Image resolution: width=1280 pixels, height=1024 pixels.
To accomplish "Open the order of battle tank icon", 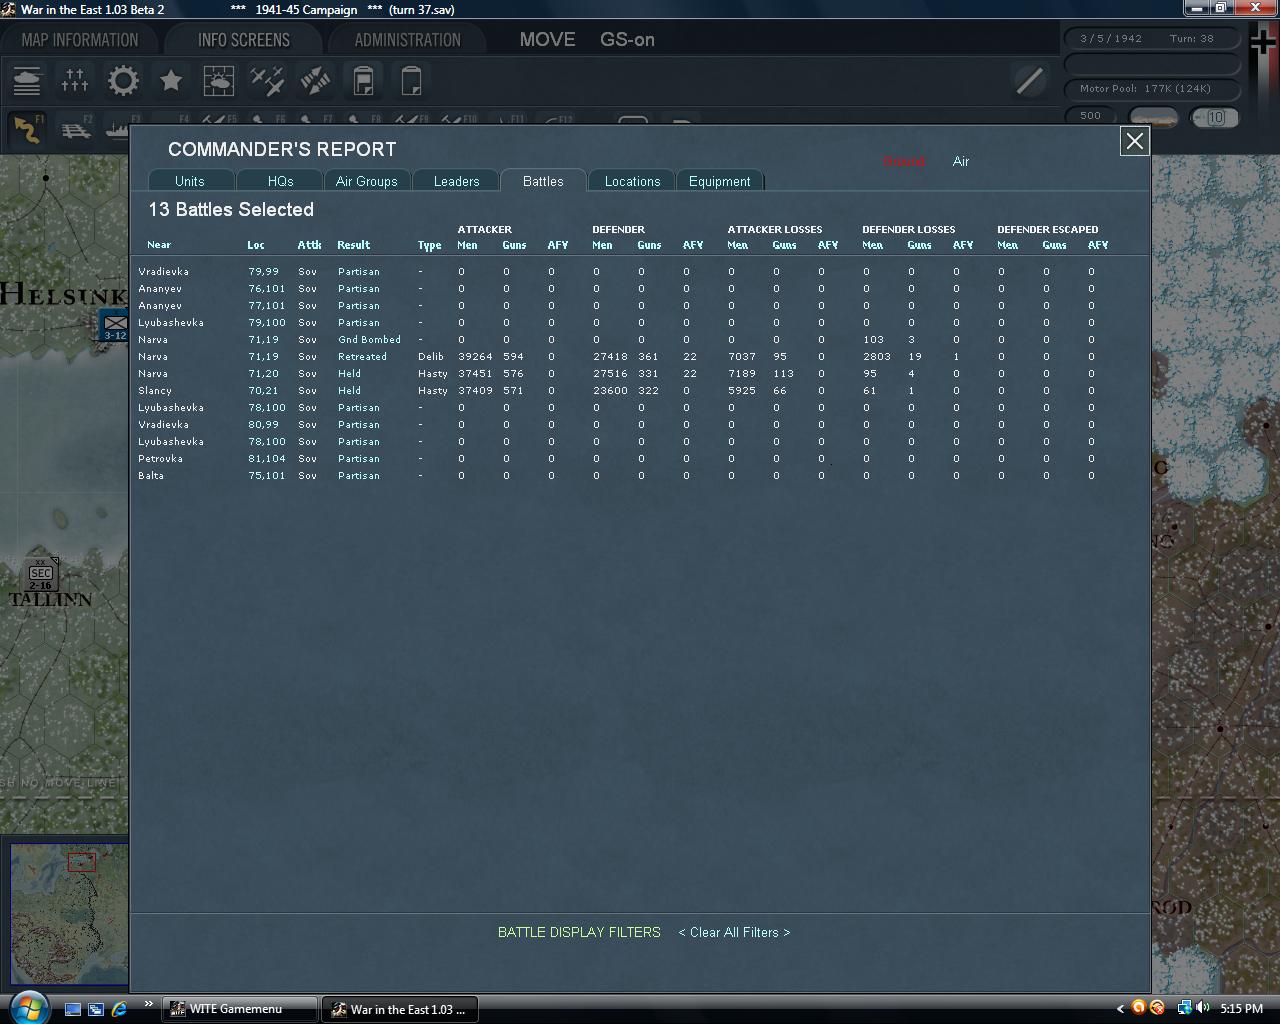I will click(x=27, y=80).
